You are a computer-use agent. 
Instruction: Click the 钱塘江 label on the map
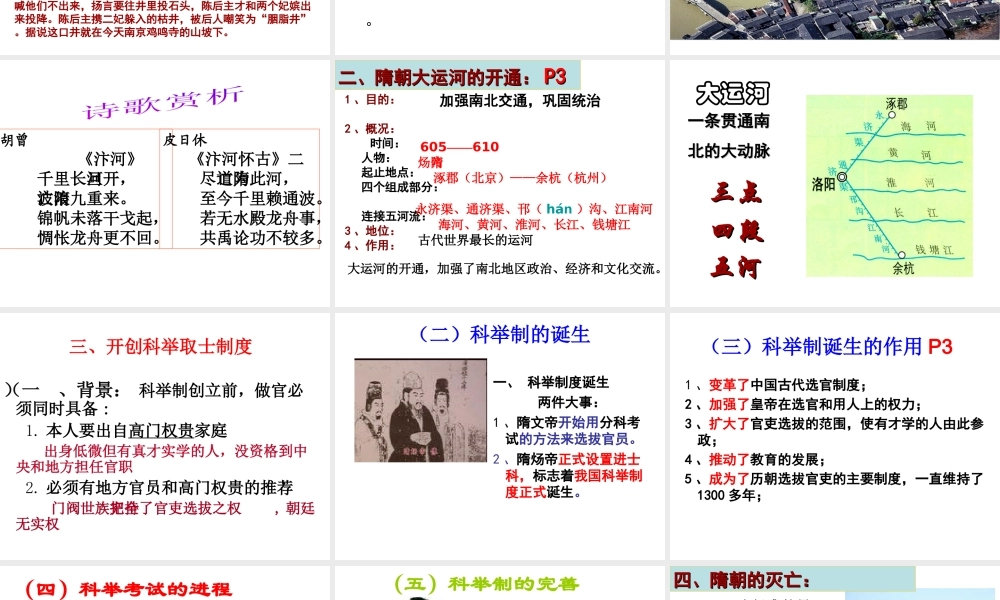point(934,250)
